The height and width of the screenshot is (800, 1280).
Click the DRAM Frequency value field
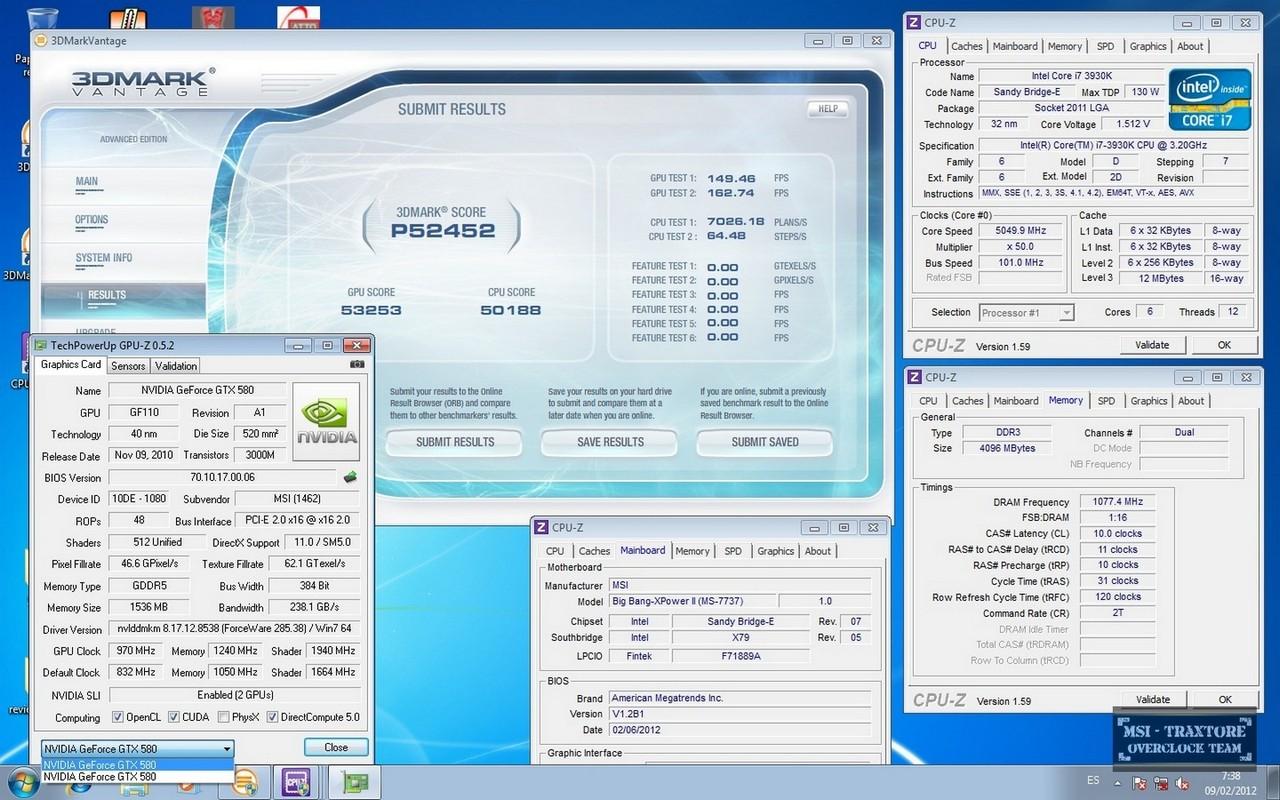[1118, 502]
